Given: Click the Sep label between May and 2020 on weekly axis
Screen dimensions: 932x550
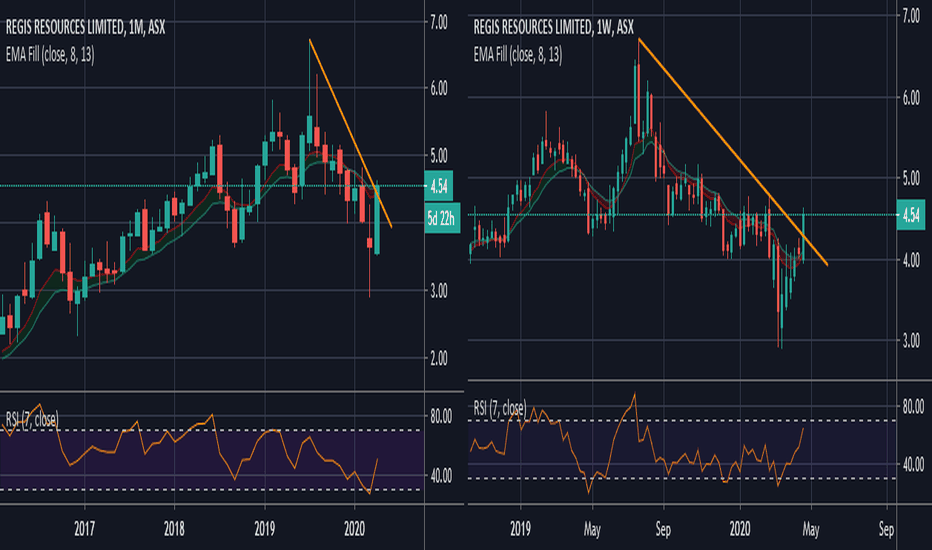Looking at the screenshot, I should point(663,529).
